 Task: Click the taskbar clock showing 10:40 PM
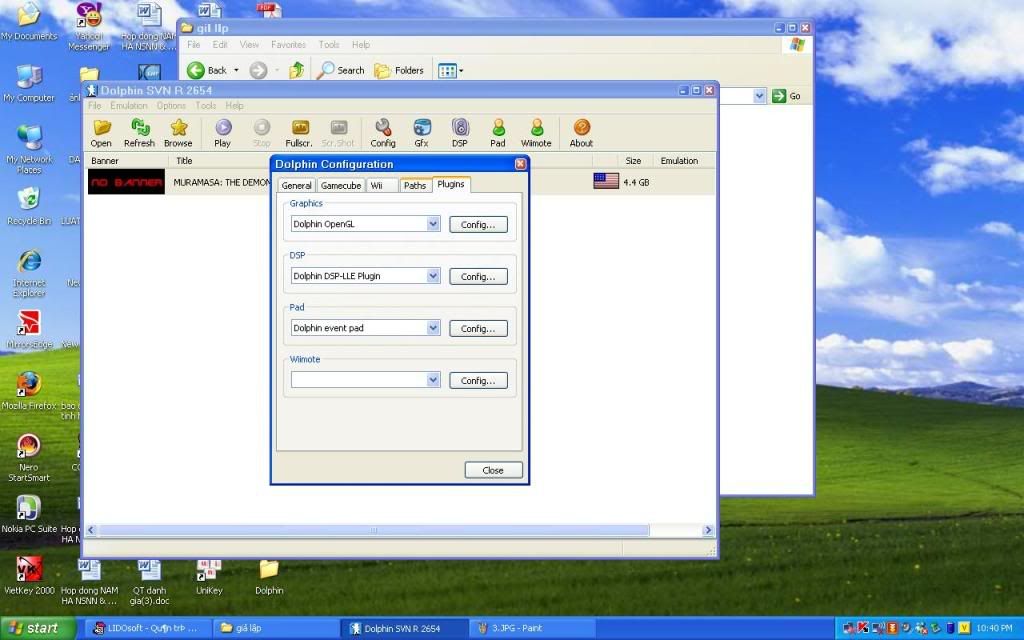(994, 628)
